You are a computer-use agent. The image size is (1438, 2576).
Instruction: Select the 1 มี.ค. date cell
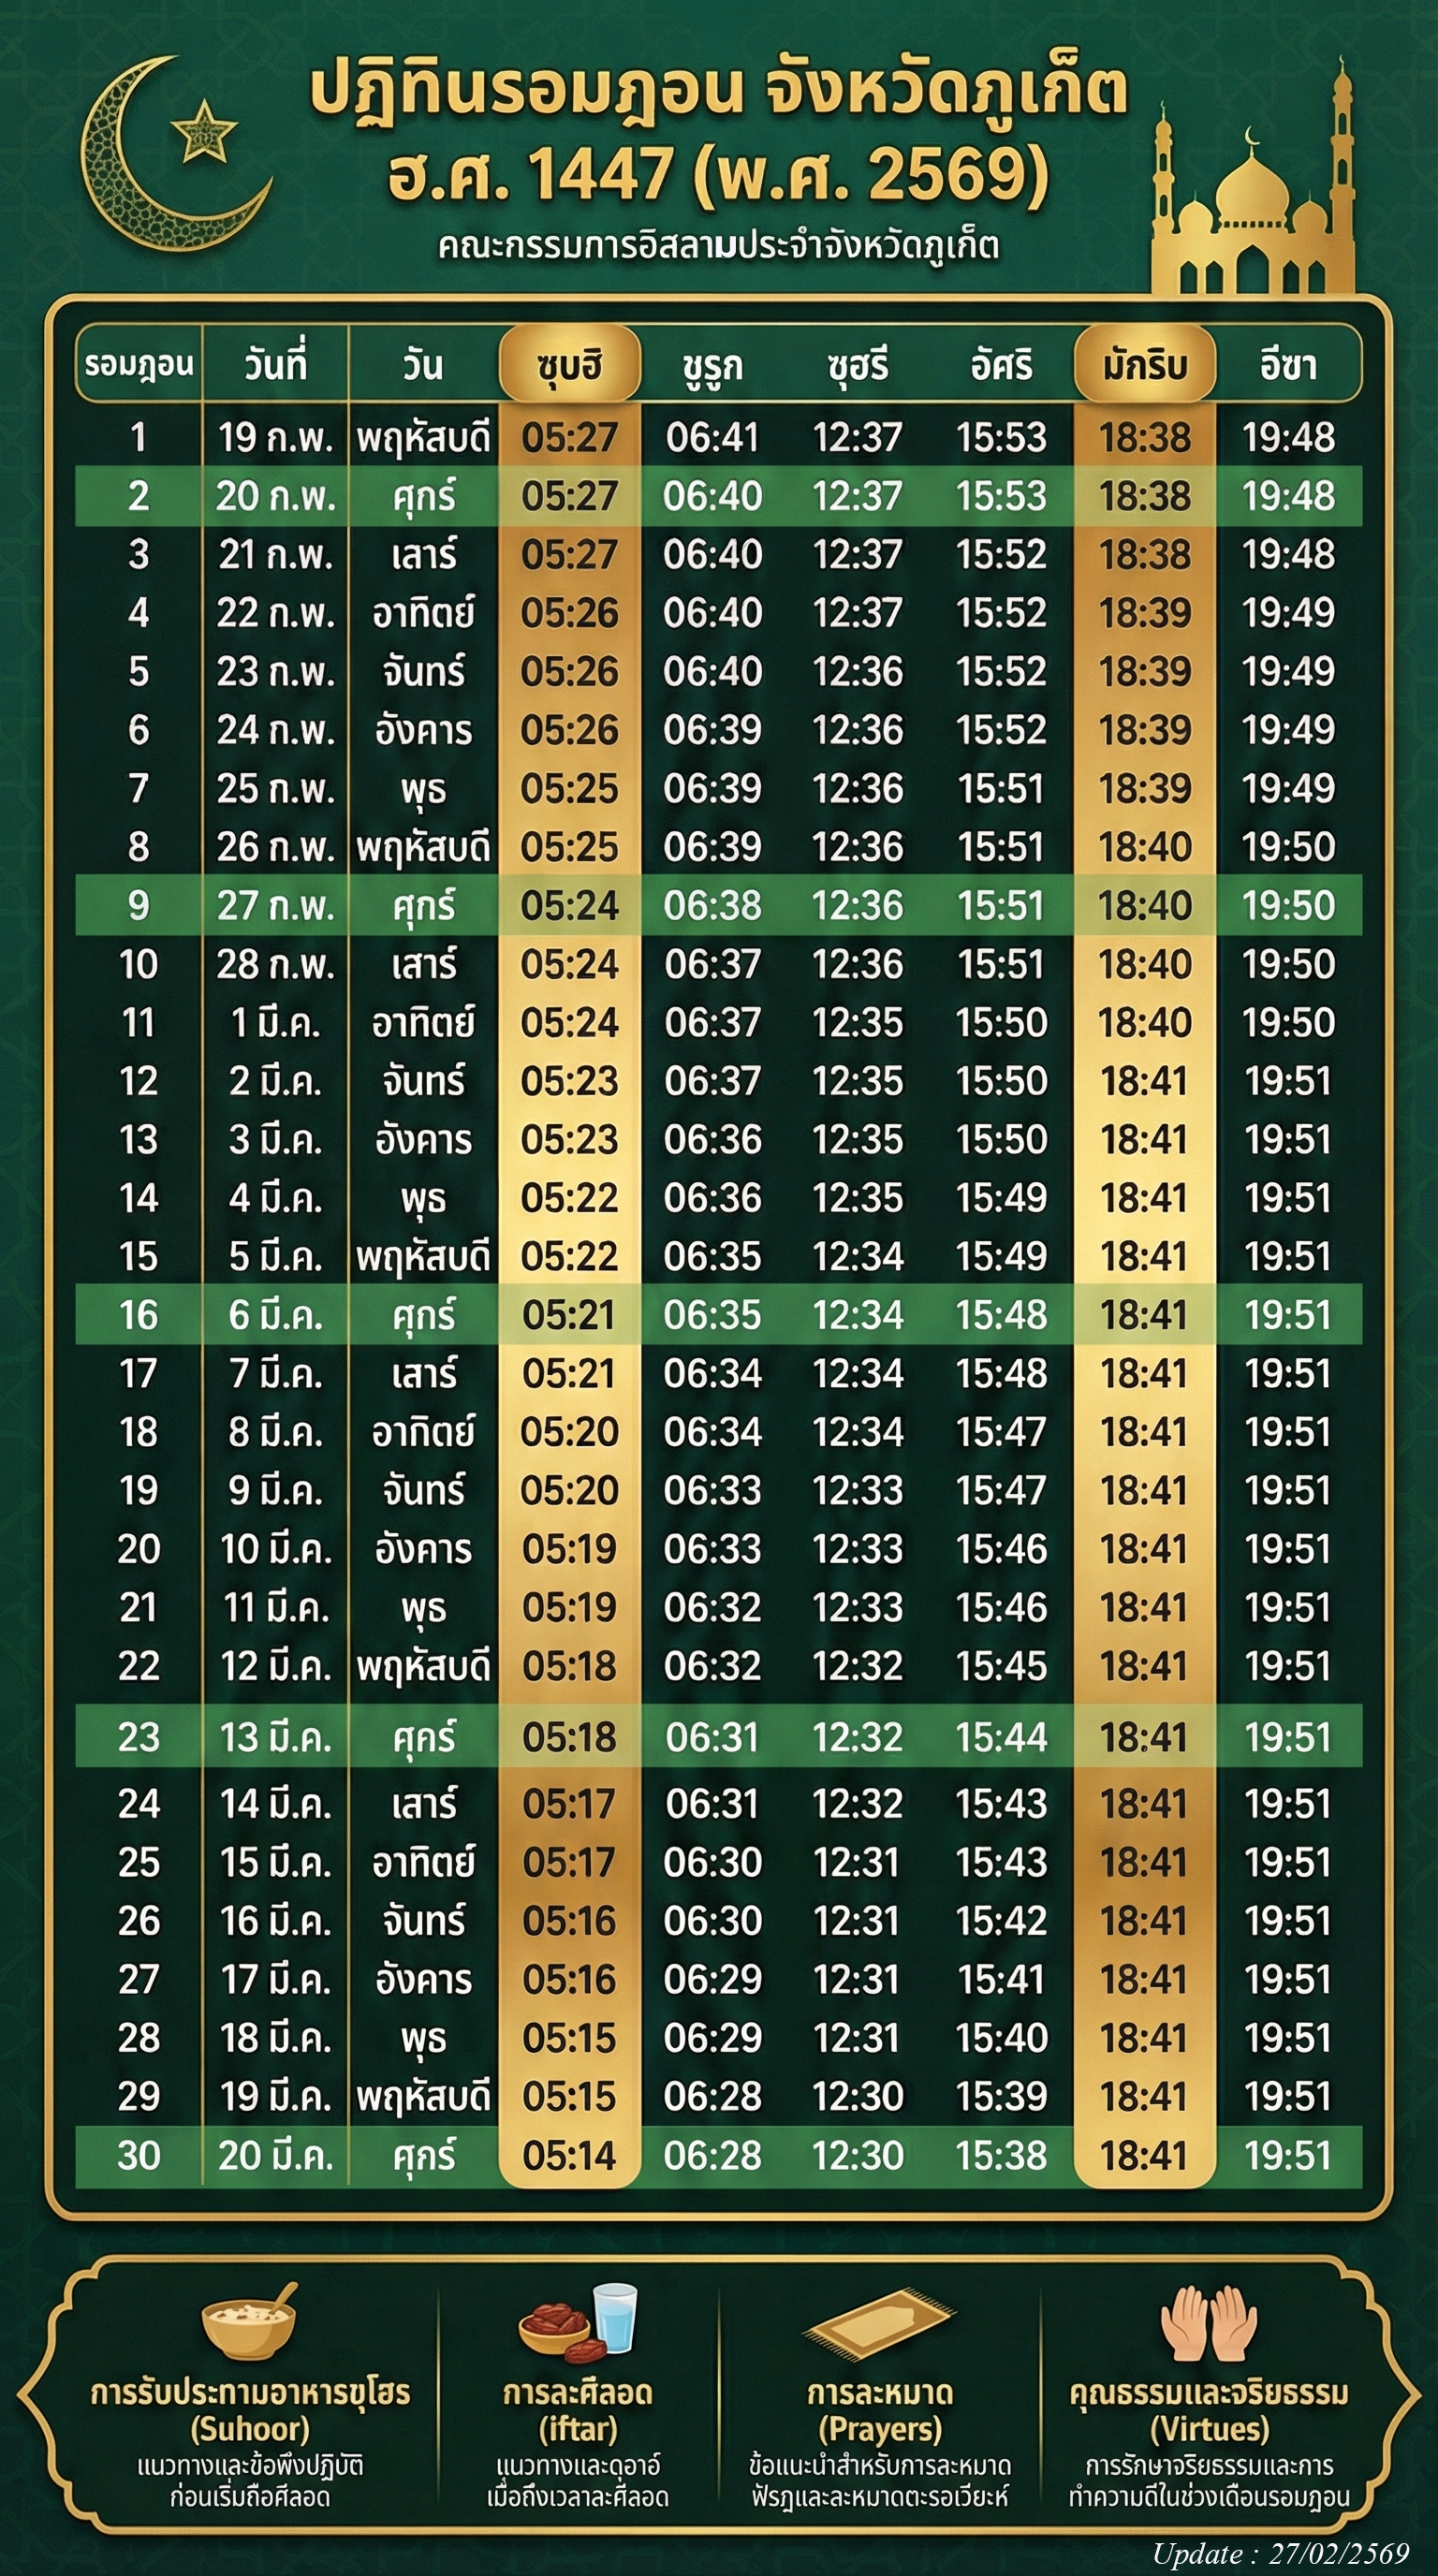pyautogui.click(x=275, y=1022)
